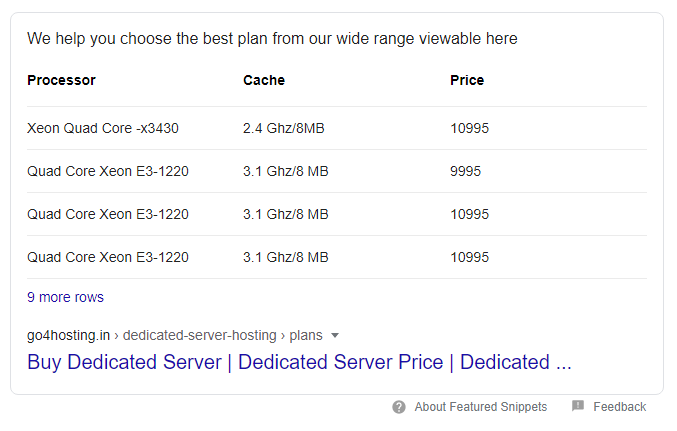The height and width of the screenshot is (431, 677).
Task: Expand the 9 more rows link
Action: click(65, 297)
